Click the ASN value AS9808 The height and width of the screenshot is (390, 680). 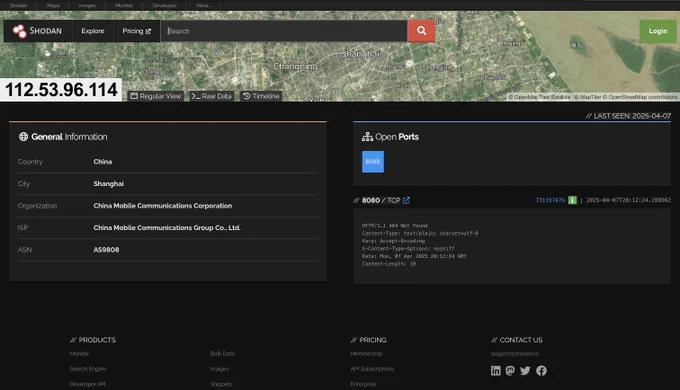tap(106, 250)
